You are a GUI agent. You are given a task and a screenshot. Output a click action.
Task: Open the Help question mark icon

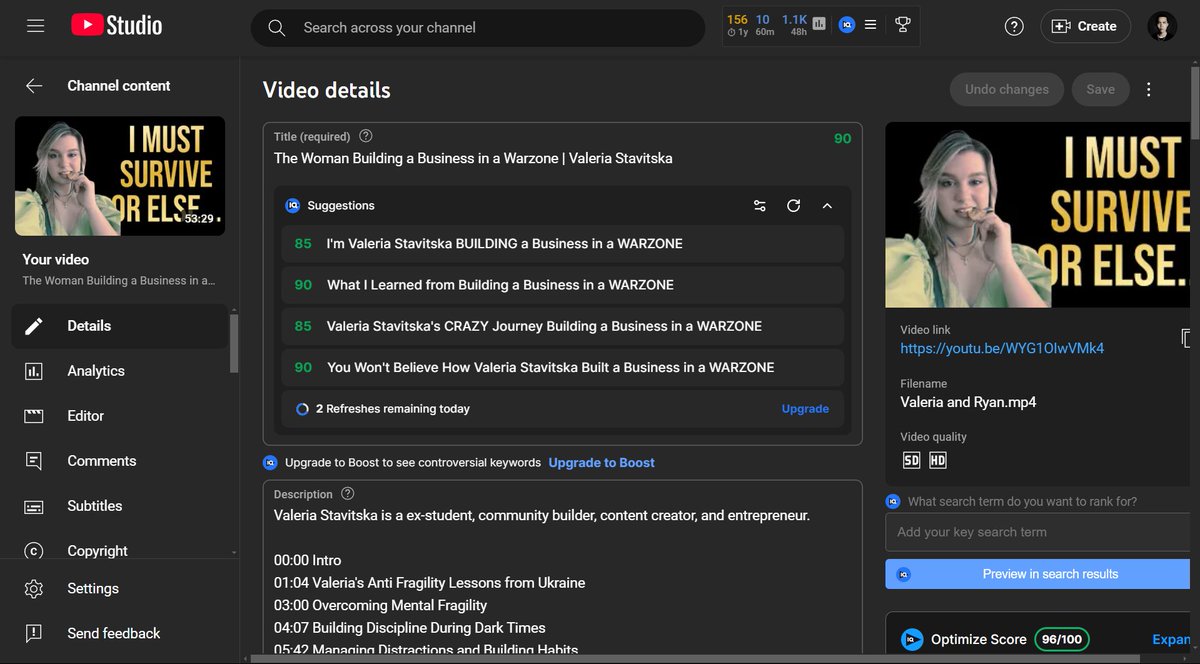coord(1014,27)
